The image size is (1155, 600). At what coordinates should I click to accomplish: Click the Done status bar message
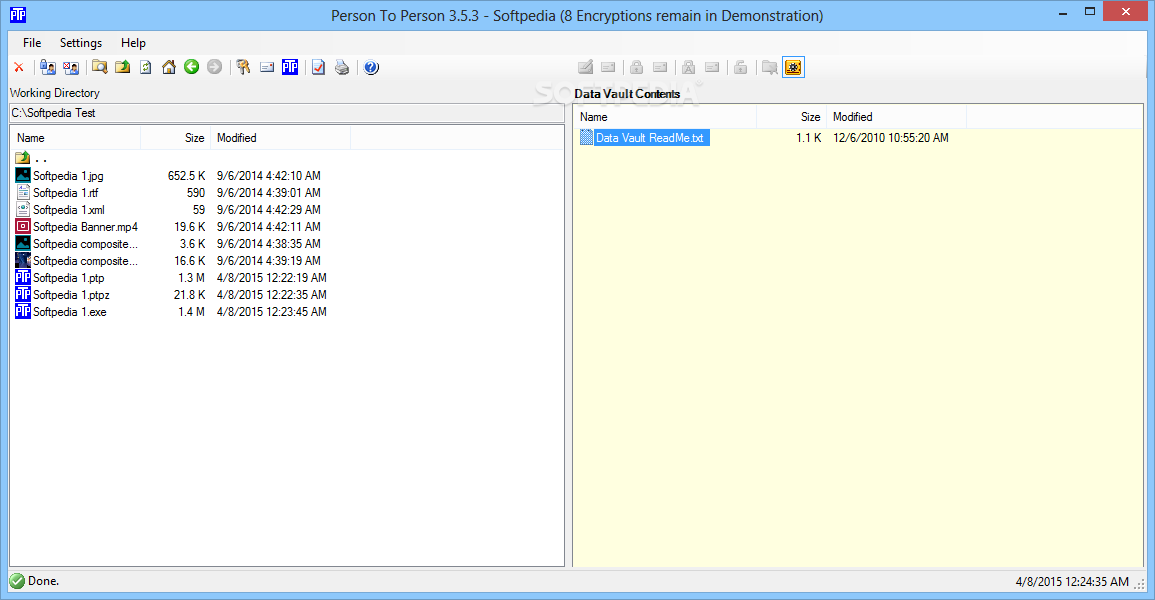point(43,581)
